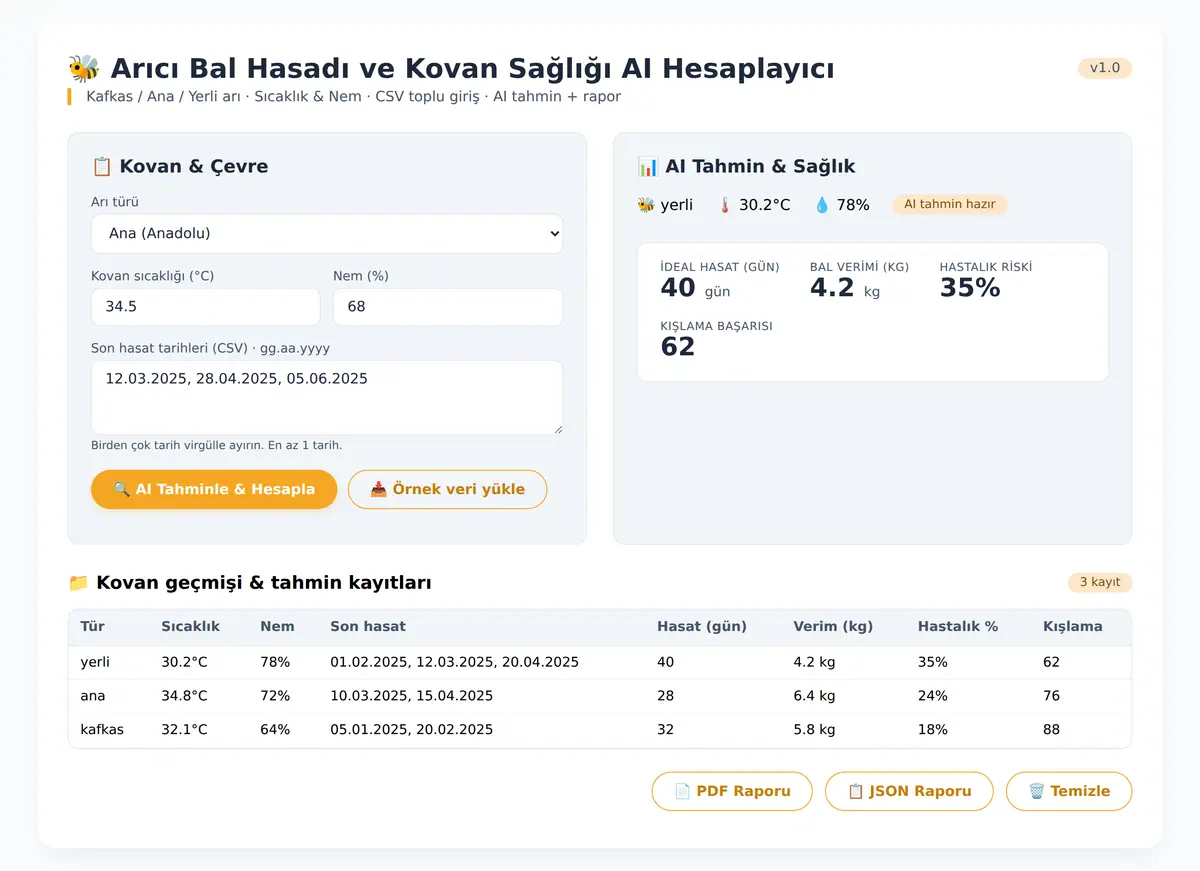Click the 76 wintering cell
Image resolution: width=1200 pixels, height=871 pixels.
point(1051,696)
